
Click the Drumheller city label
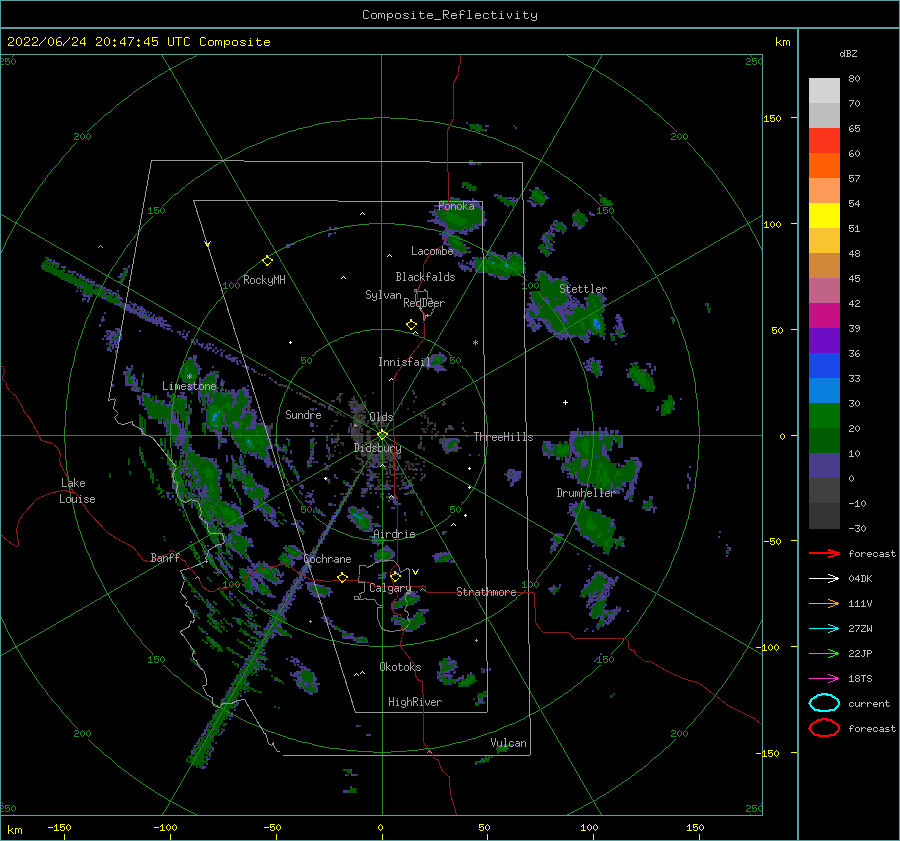click(585, 493)
